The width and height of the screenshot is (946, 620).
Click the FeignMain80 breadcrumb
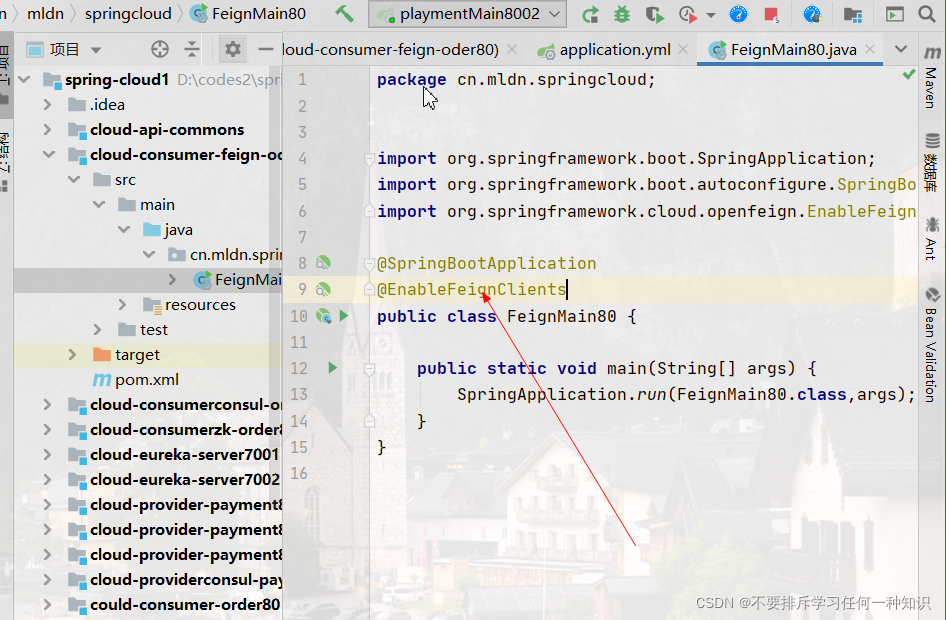pos(248,13)
